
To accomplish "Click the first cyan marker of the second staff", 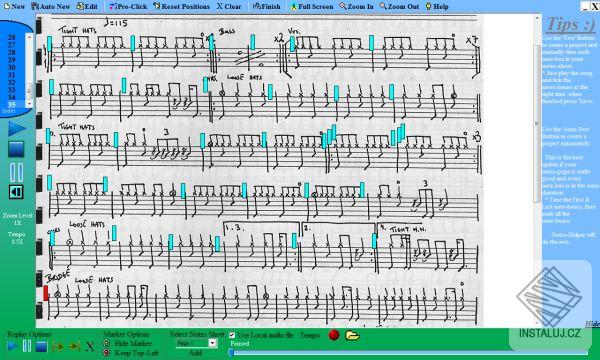I will 51,87.
